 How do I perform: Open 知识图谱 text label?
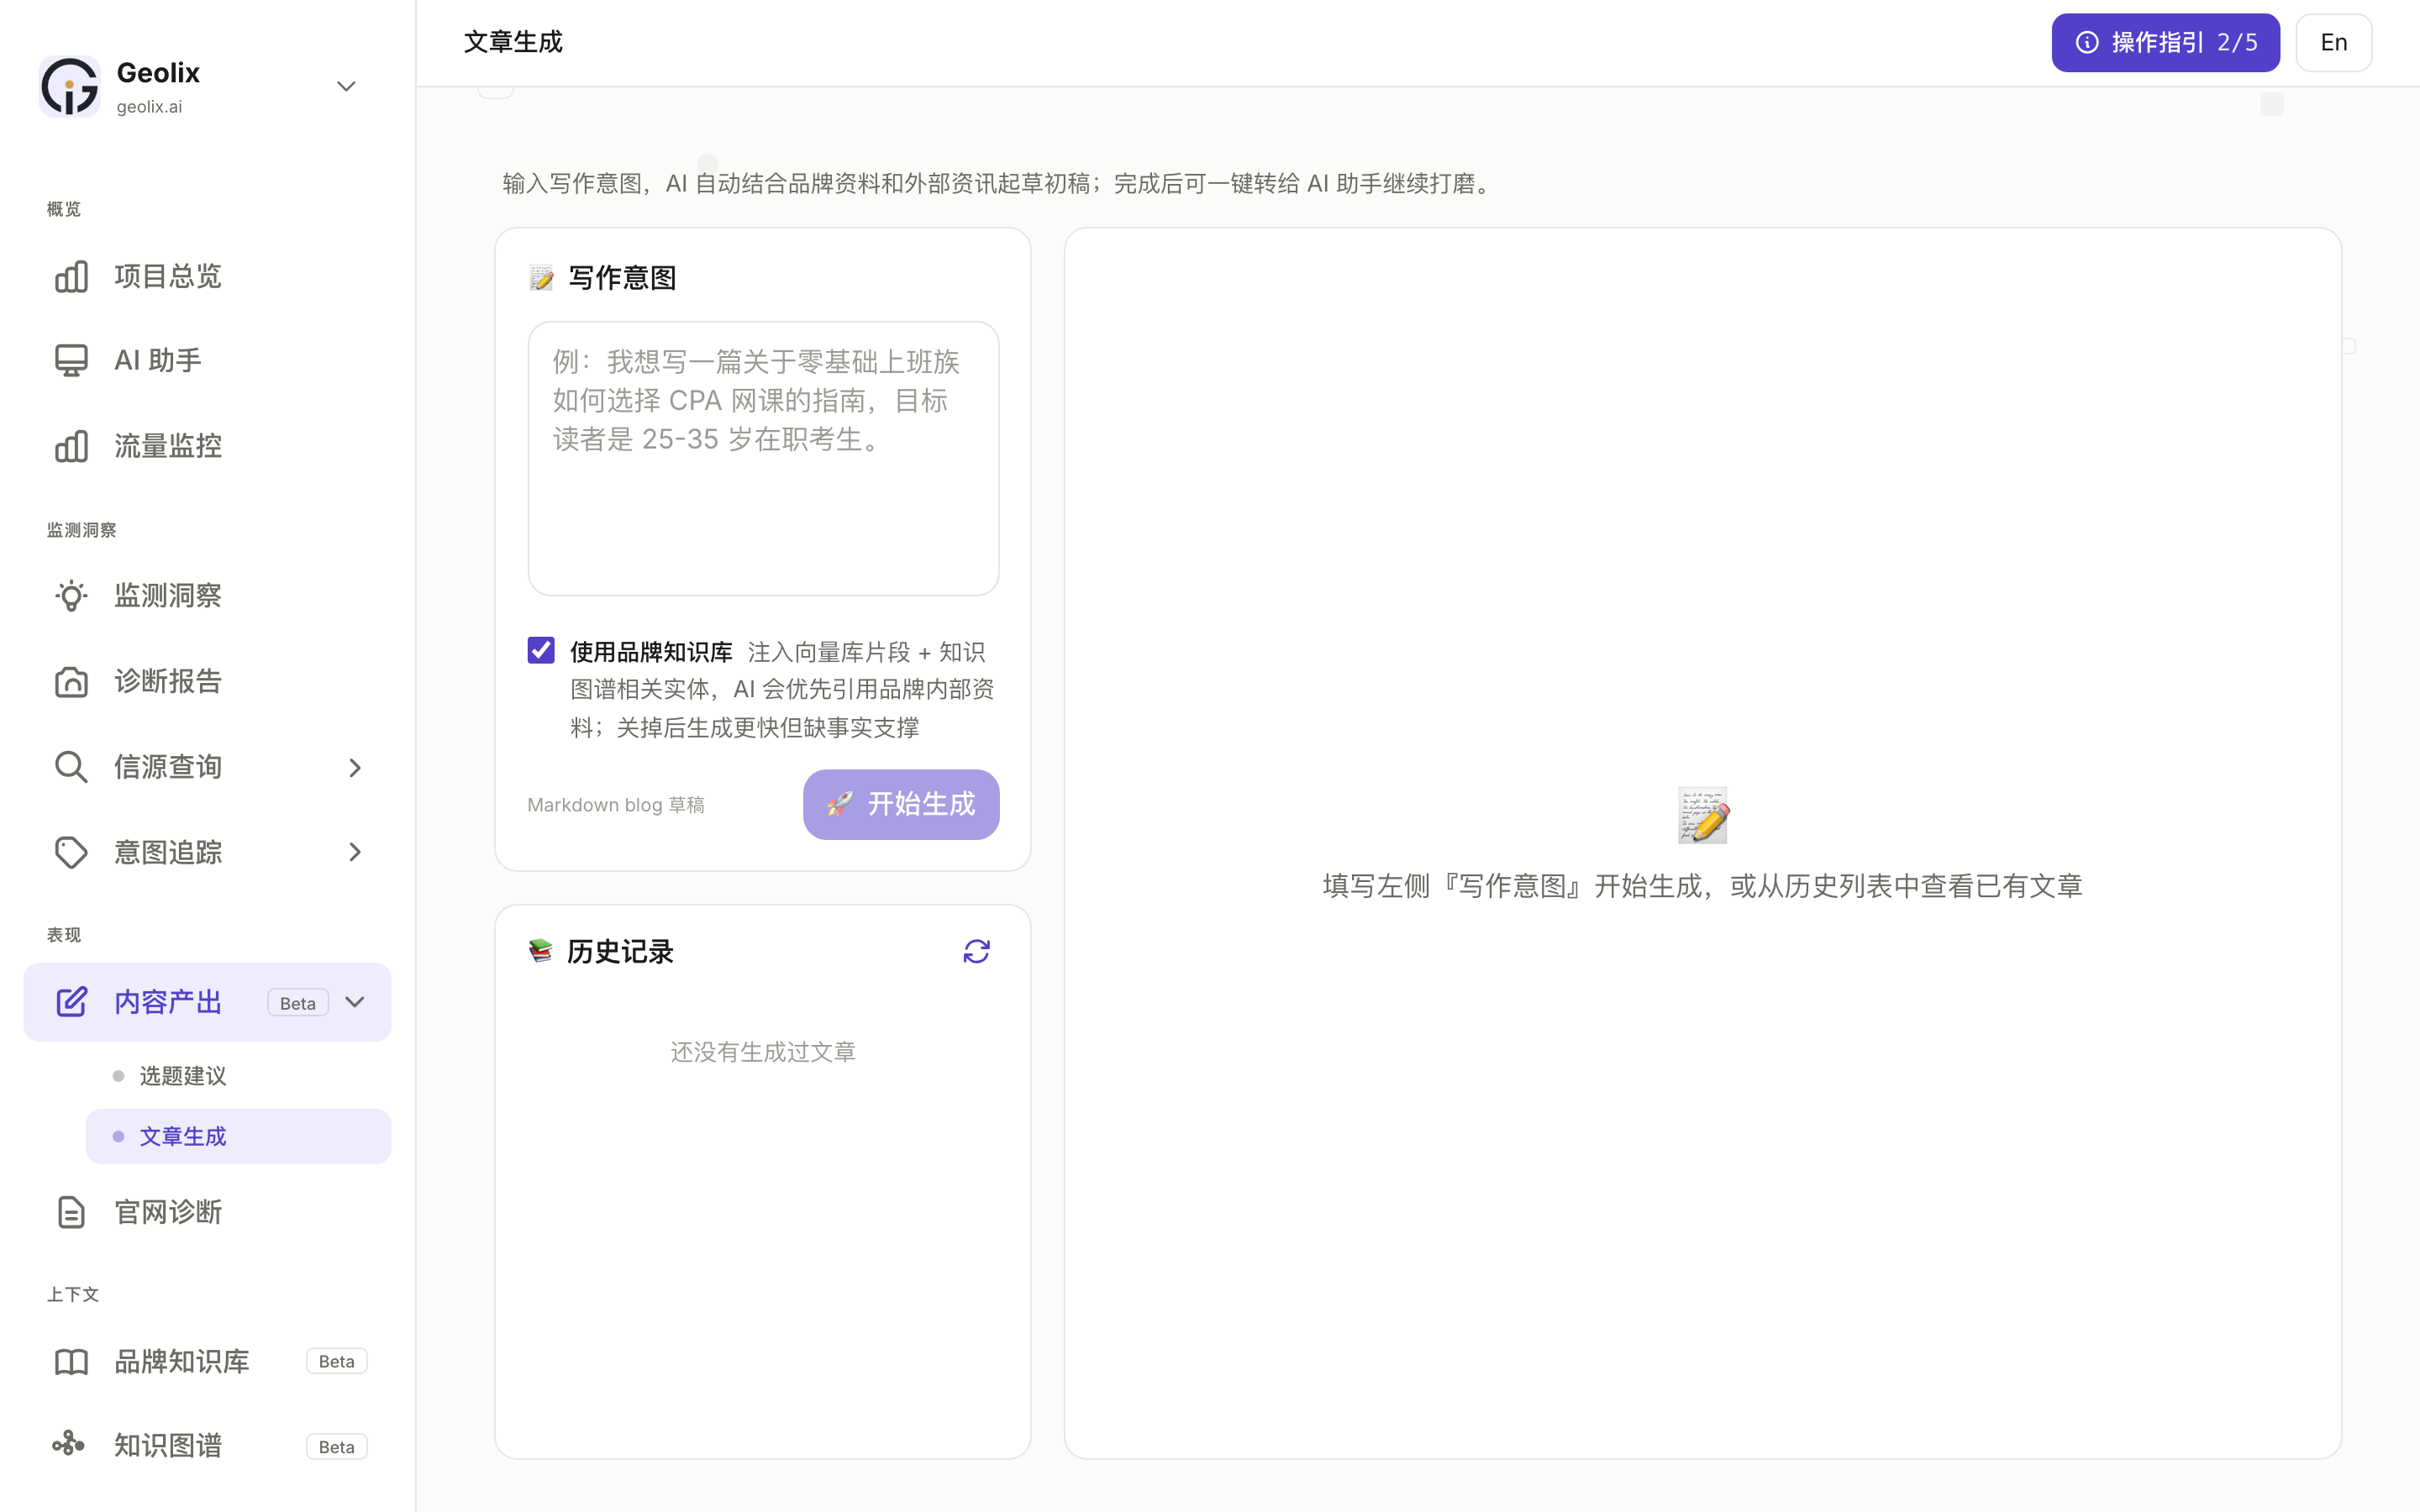pyautogui.click(x=168, y=1446)
